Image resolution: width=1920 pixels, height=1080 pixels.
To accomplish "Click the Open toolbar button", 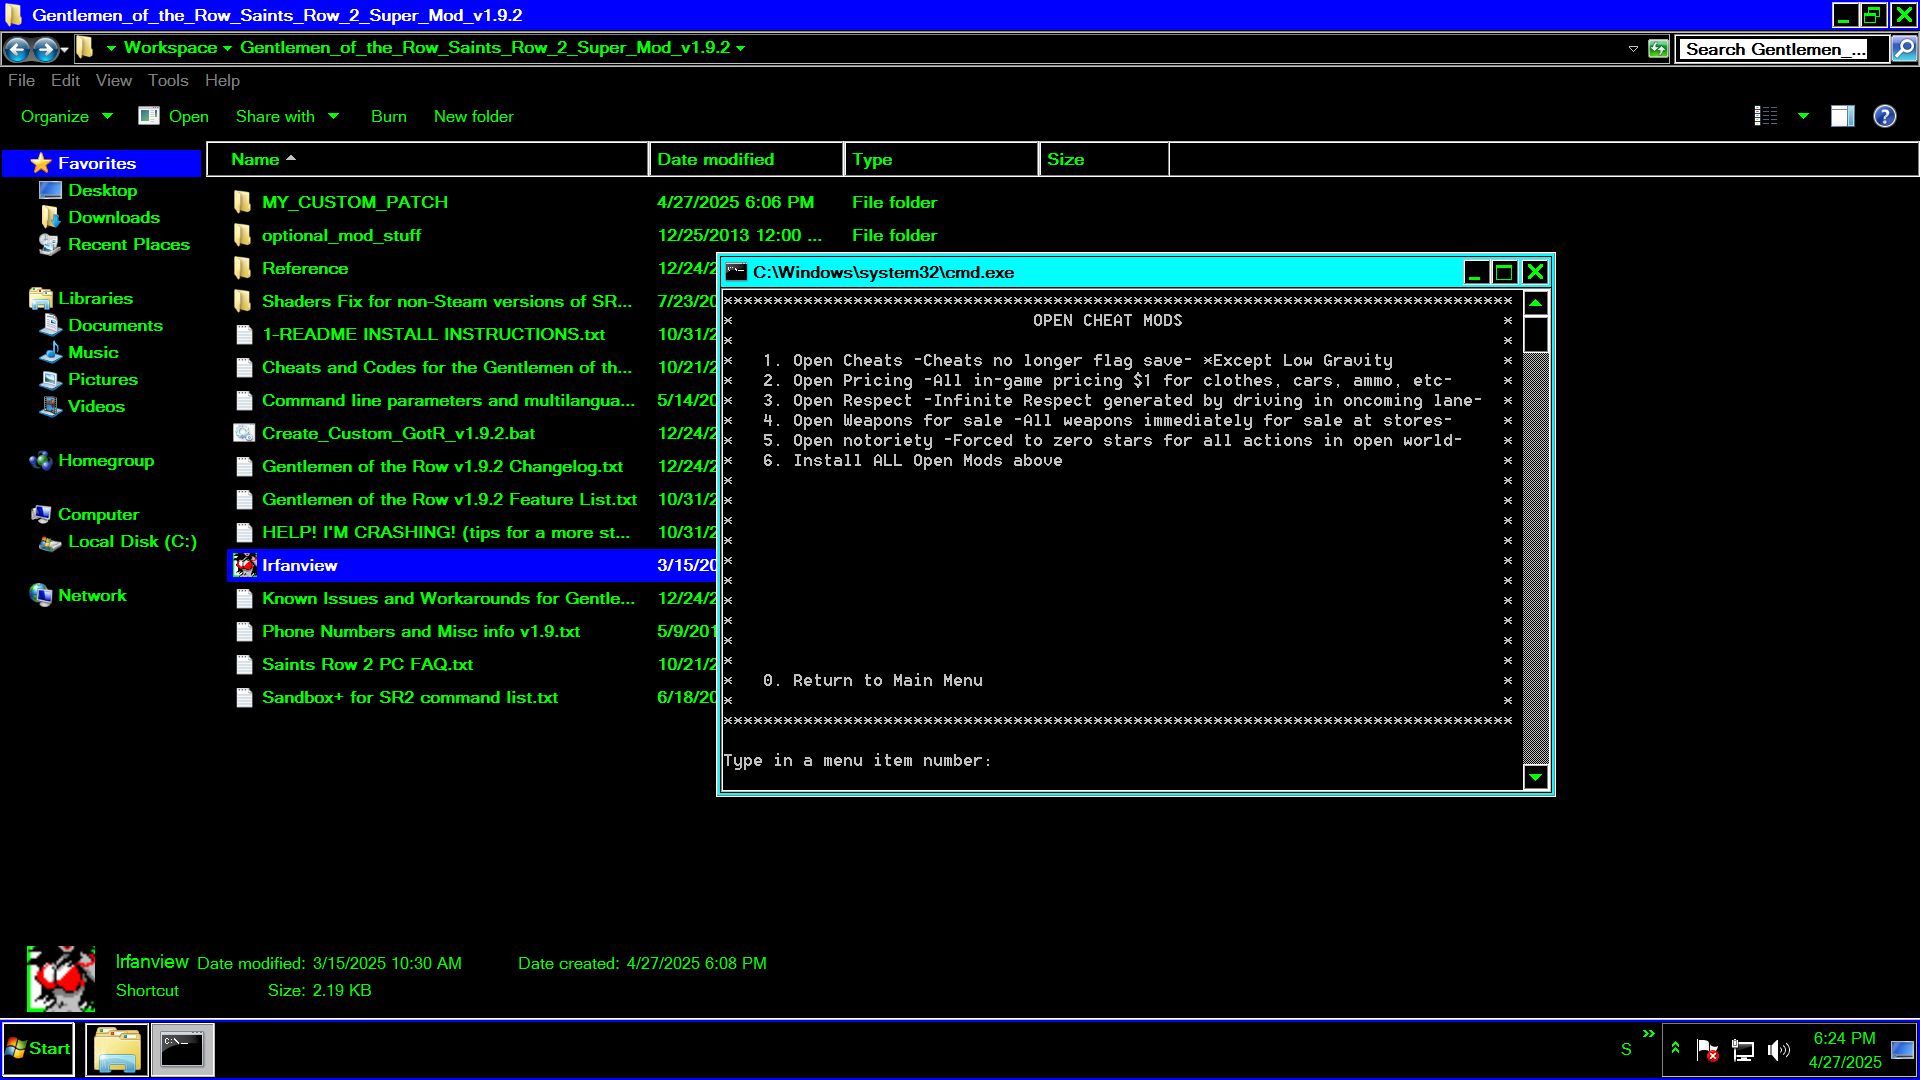I will tap(174, 116).
